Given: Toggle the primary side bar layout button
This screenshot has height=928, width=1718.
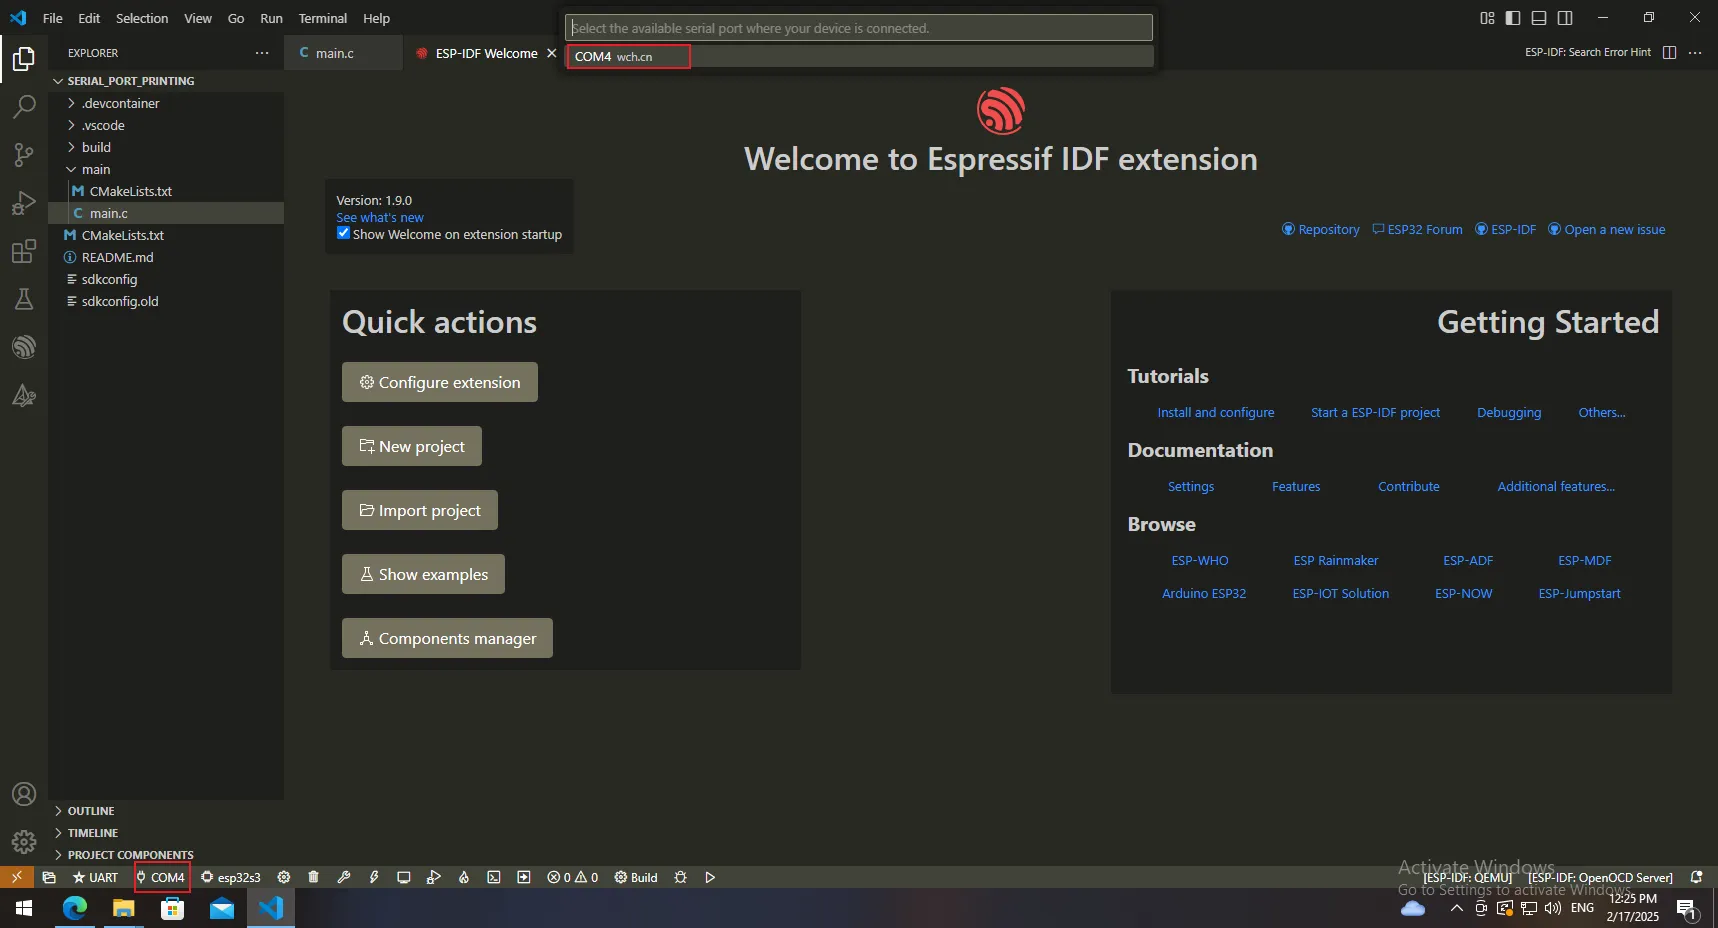Looking at the screenshot, I should 1513,18.
